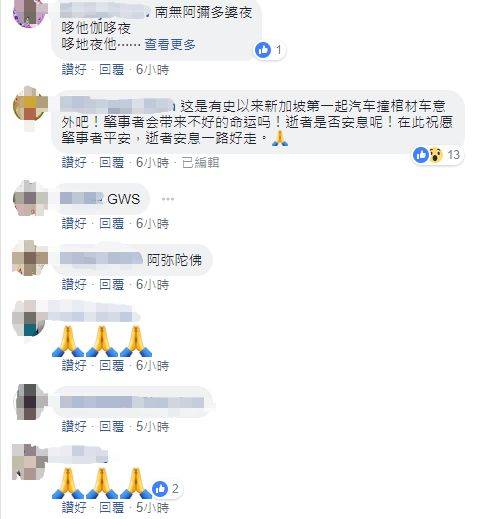Click 5小時 timestamp under the last comment
Screen dimensions: 486x519
coord(153,507)
